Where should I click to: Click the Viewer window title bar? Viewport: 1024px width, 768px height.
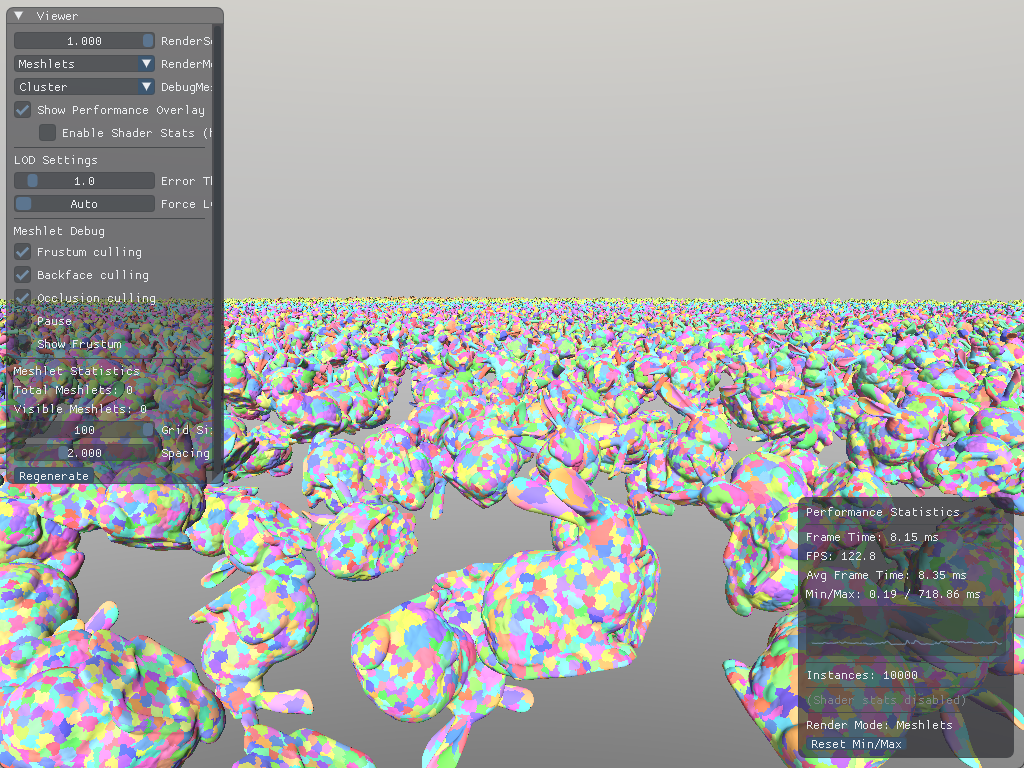120,16
